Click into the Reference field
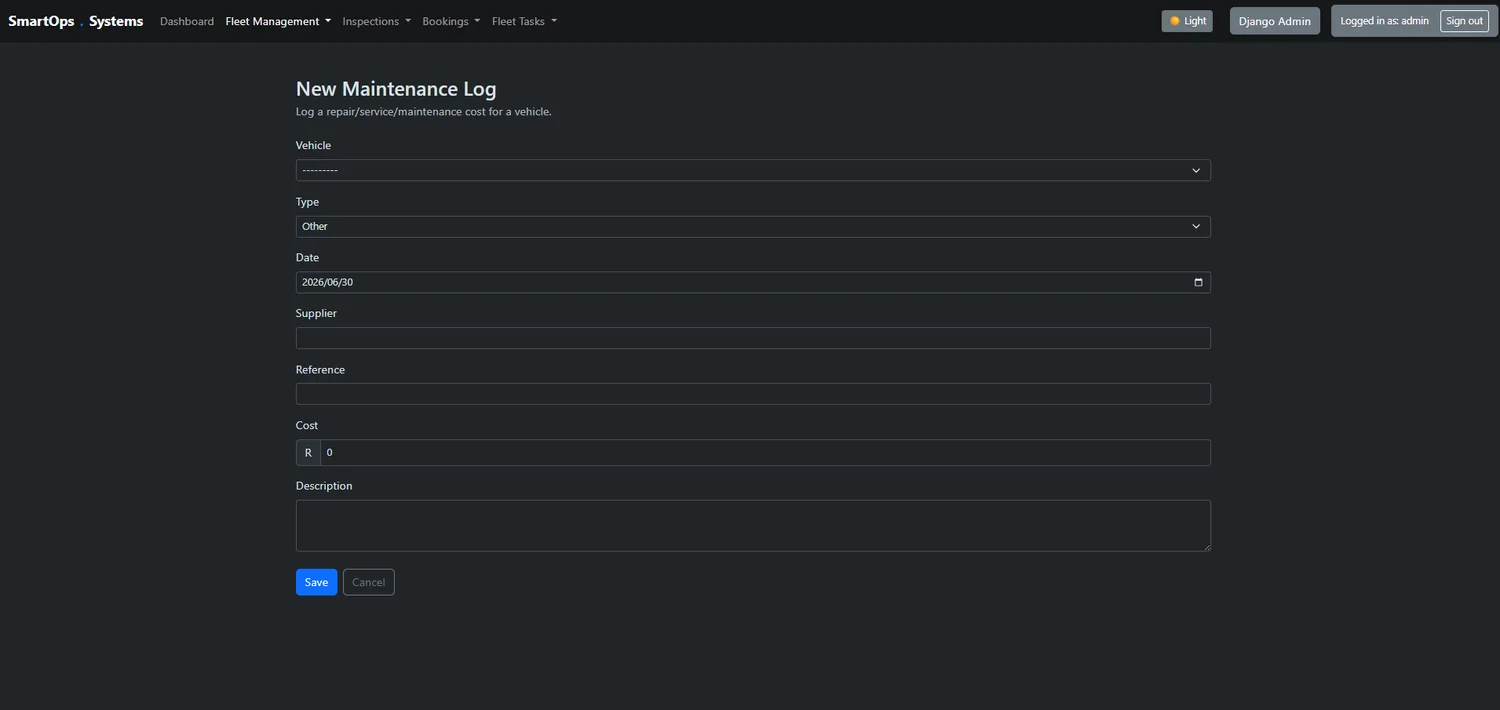 click(x=753, y=394)
